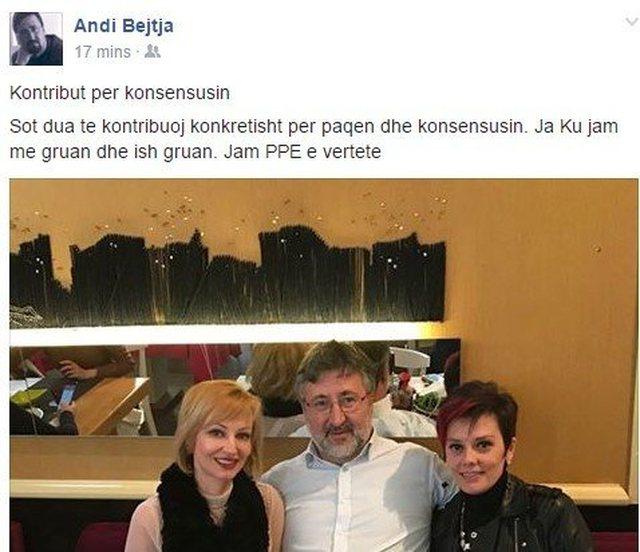640x552 pixels.
Task: Open the post options chevron menu
Action: click(632, 22)
